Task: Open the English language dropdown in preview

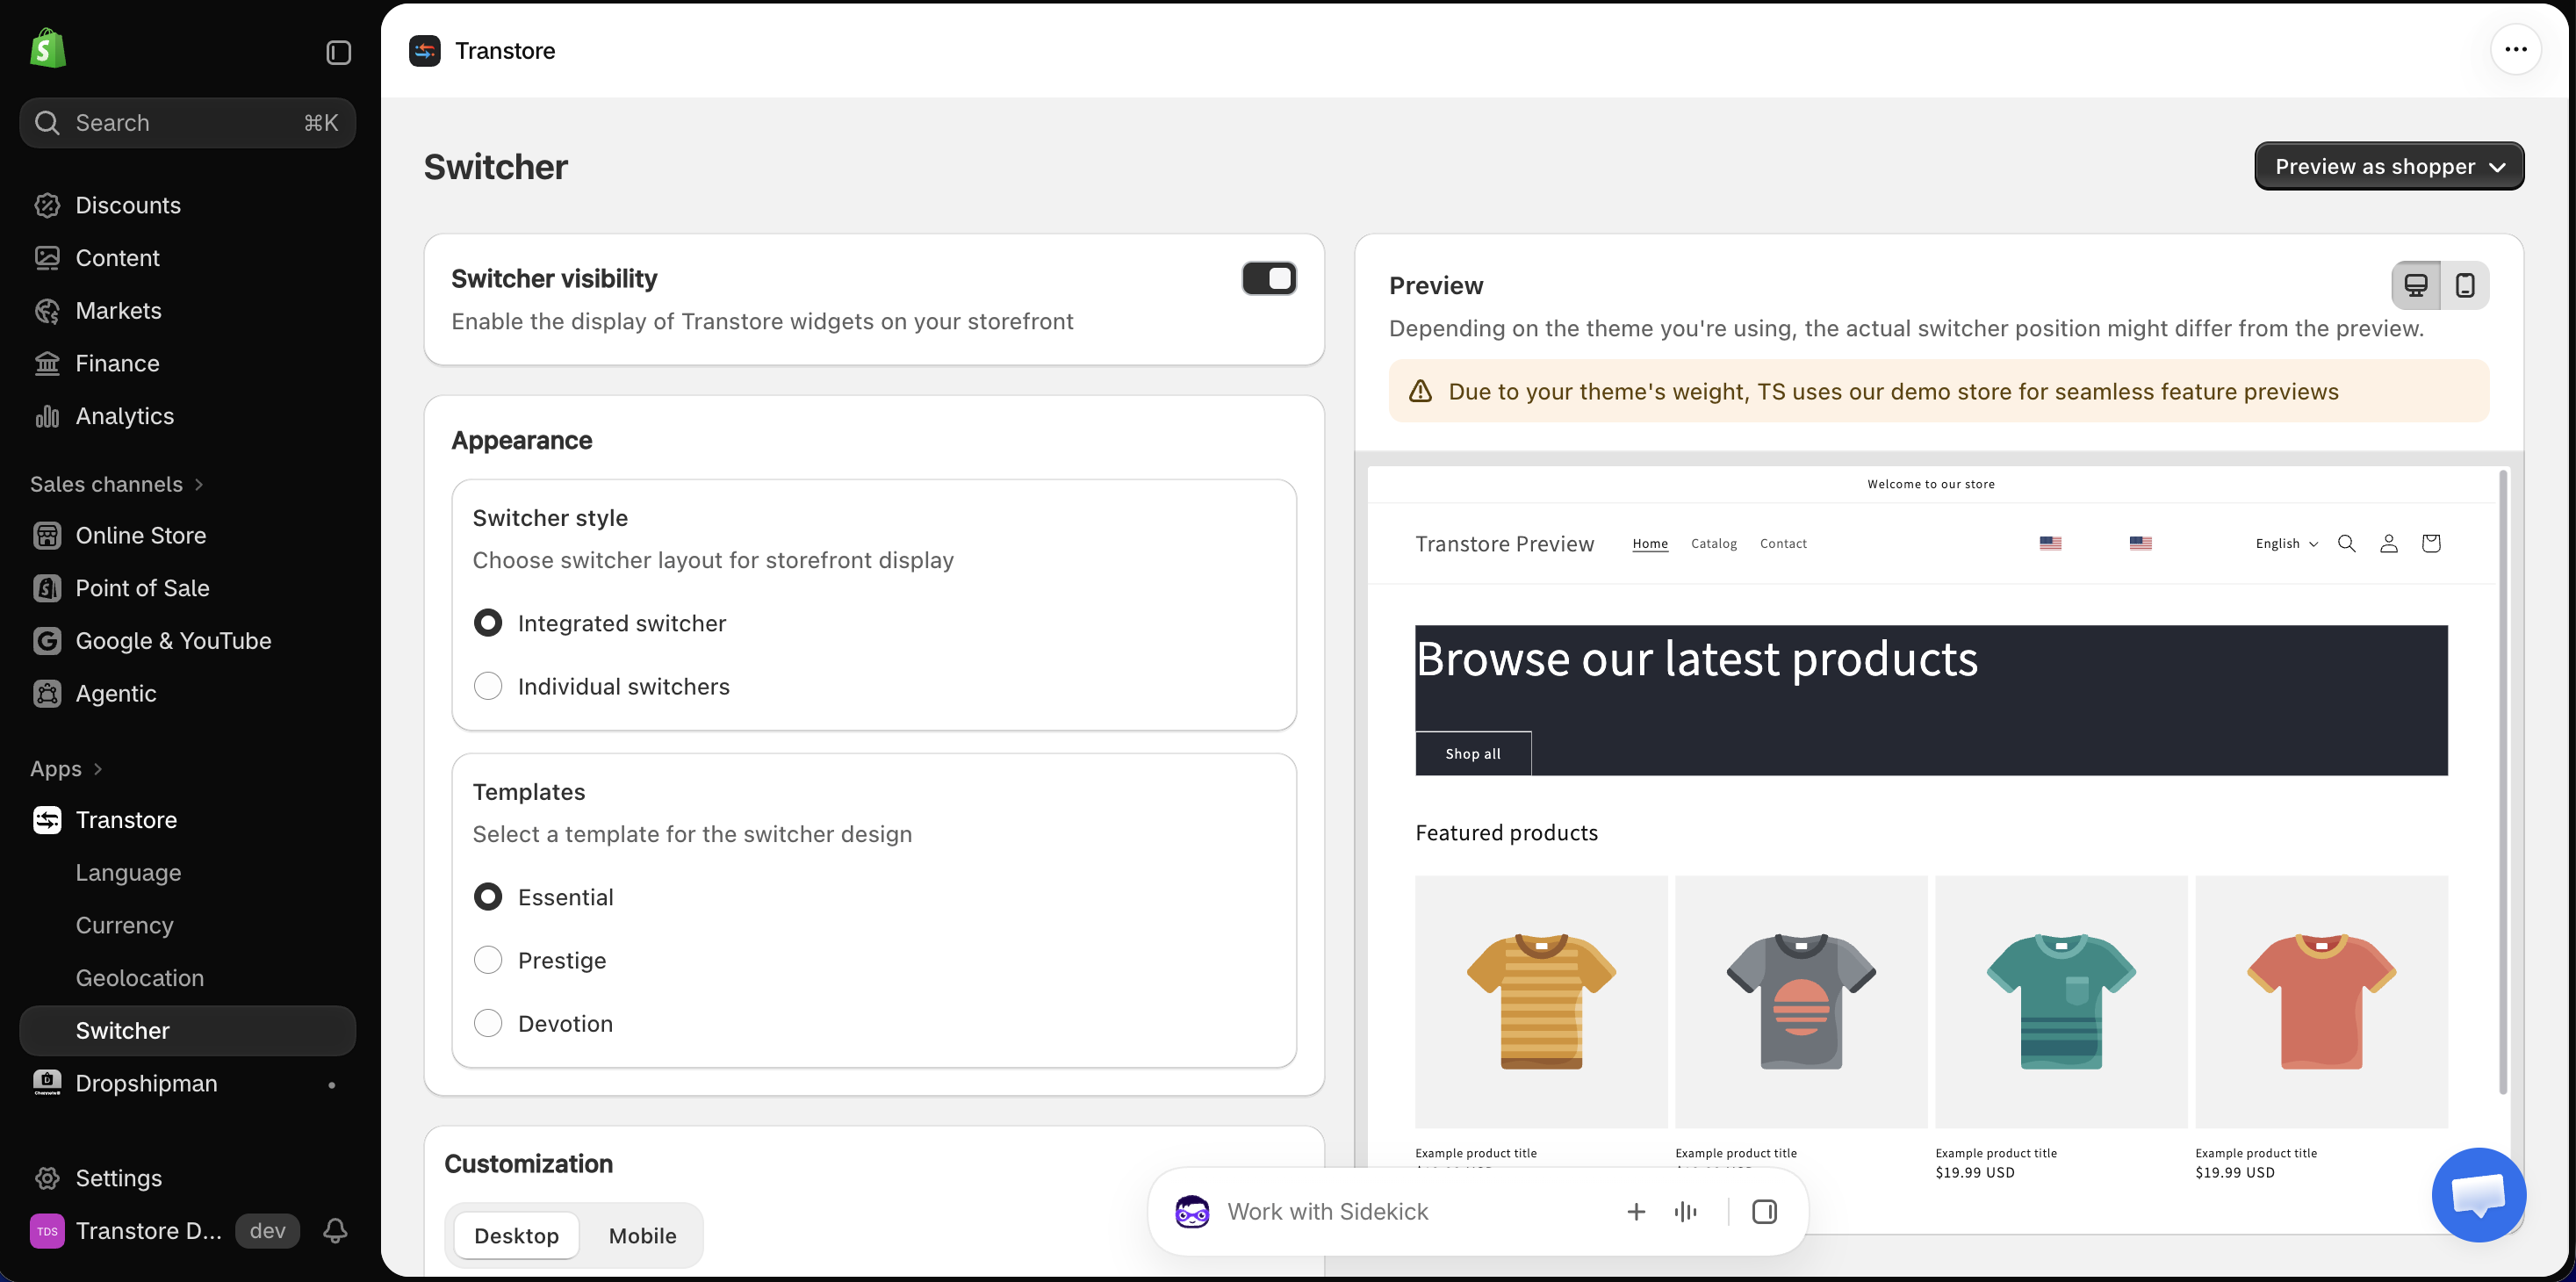Action: click(2286, 543)
